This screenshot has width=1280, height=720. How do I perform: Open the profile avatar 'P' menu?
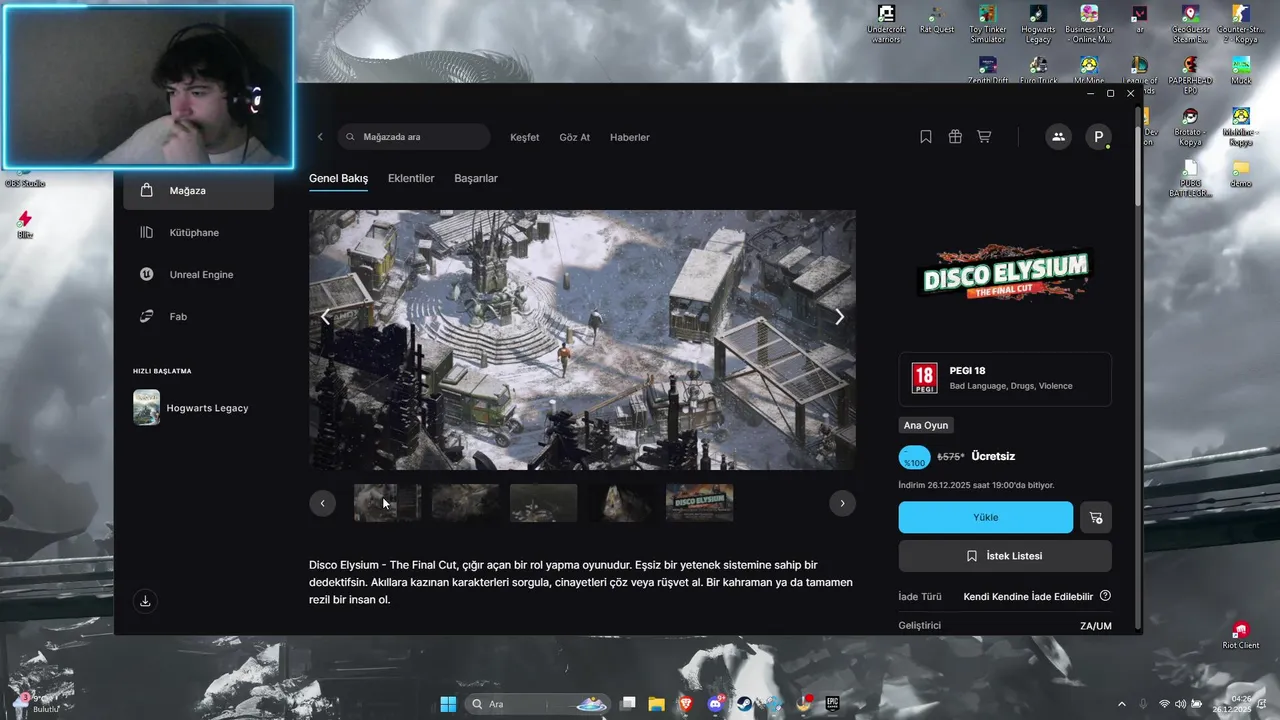pos(1099,137)
